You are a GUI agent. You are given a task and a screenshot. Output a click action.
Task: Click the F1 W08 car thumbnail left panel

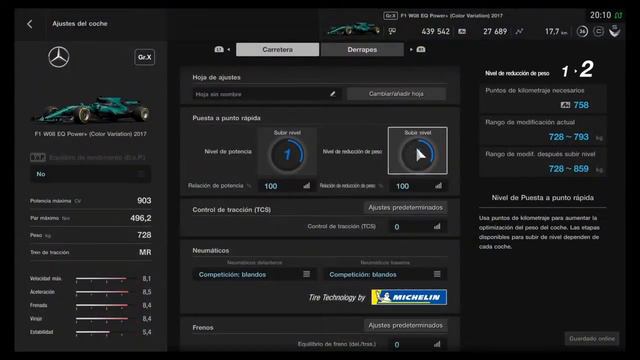point(91,110)
